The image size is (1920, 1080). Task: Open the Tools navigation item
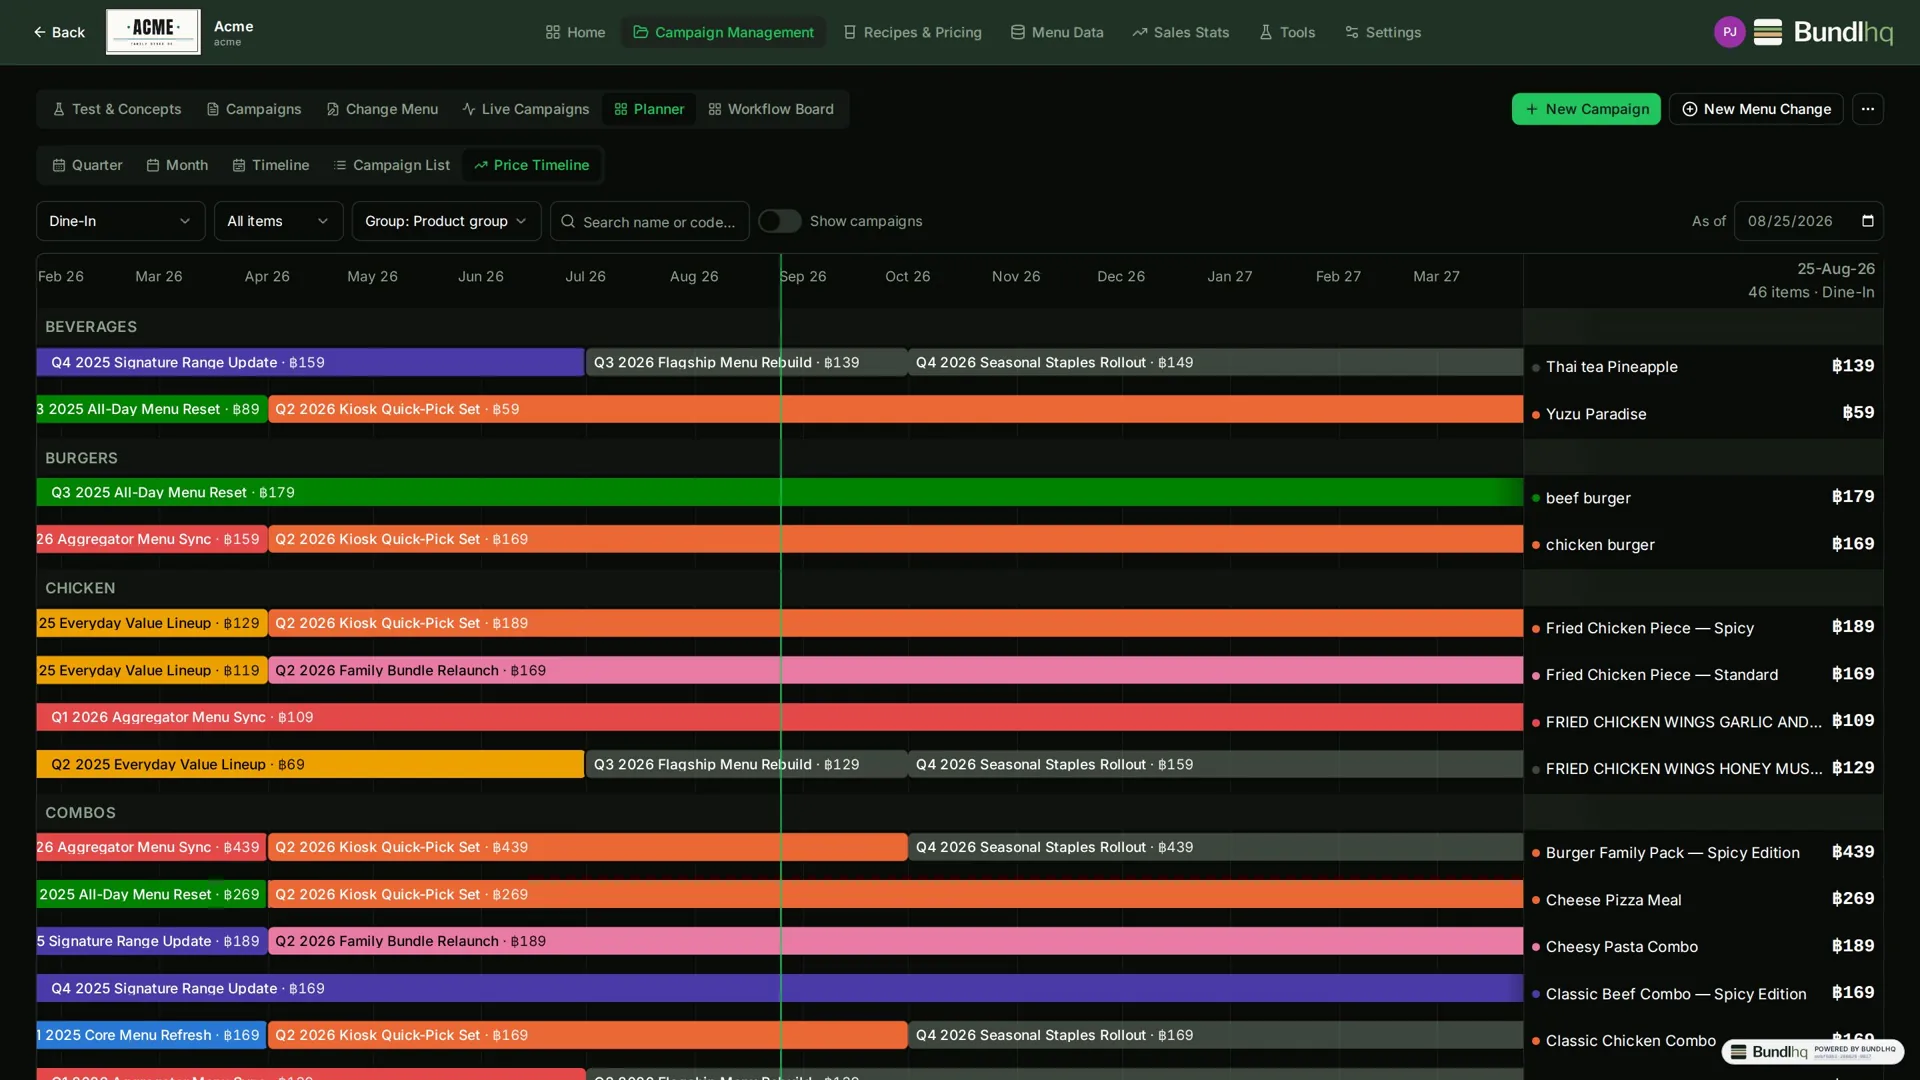click(x=1287, y=32)
